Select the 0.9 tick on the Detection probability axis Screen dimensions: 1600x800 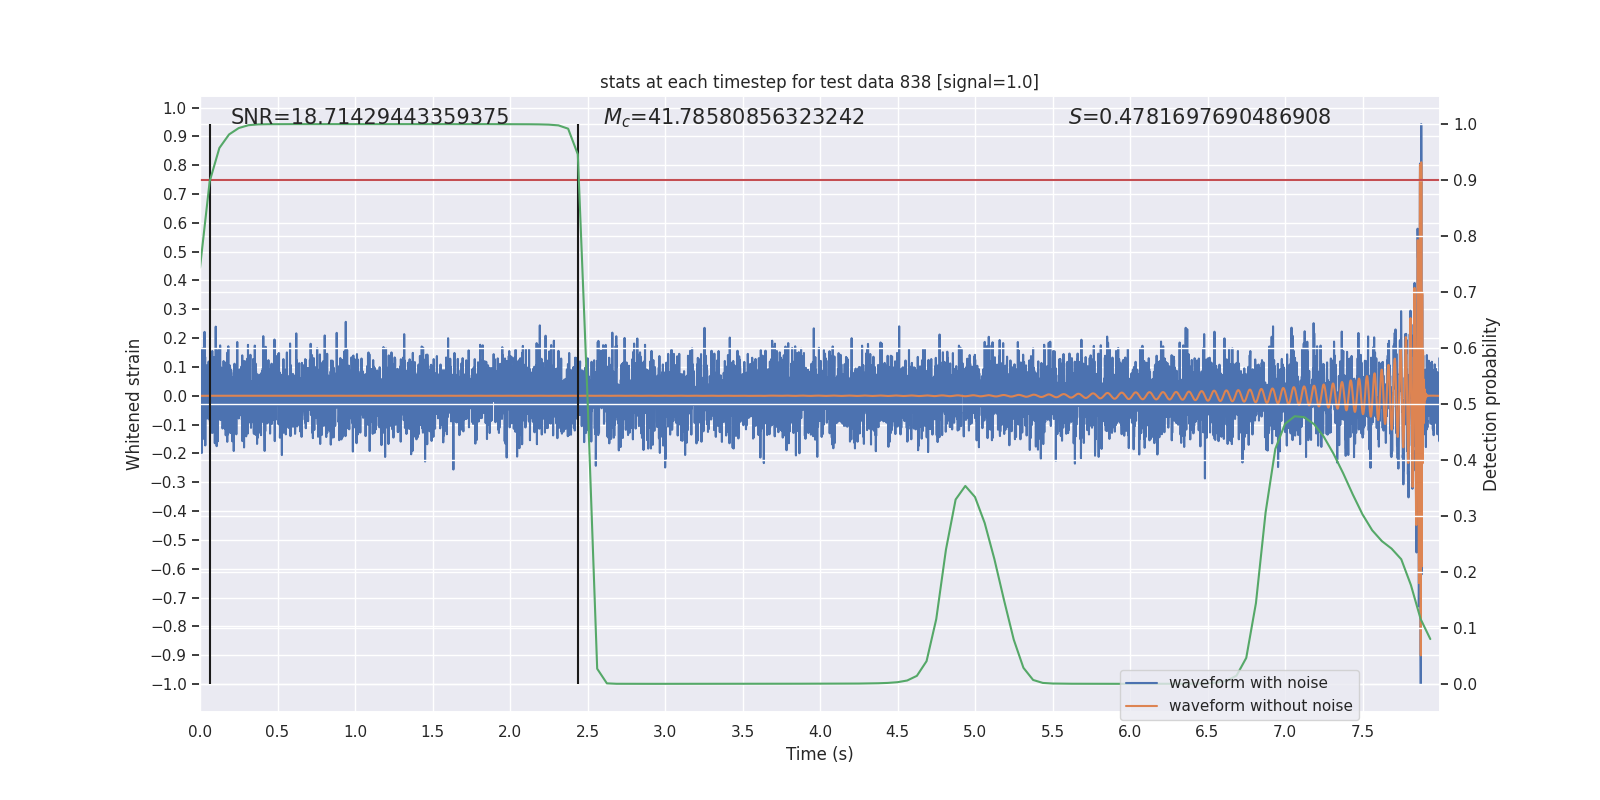1465,181
